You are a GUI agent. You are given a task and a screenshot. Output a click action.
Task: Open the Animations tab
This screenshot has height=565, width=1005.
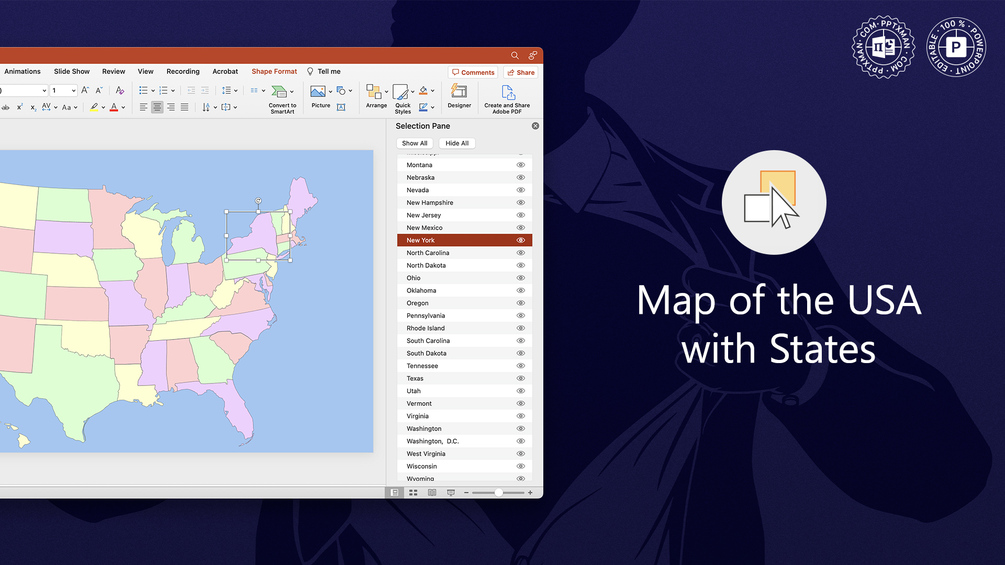pyautogui.click(x=22, y=72)
